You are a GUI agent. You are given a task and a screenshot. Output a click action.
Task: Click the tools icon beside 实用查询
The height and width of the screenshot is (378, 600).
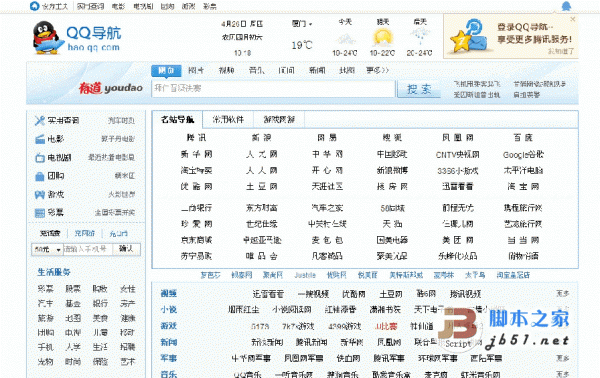coord(40,121)
